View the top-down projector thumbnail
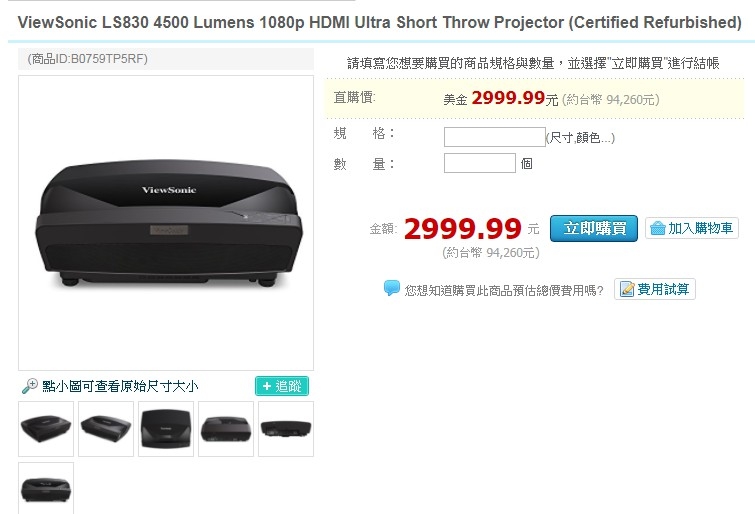755x514 pixels. [x=166, y=429]
